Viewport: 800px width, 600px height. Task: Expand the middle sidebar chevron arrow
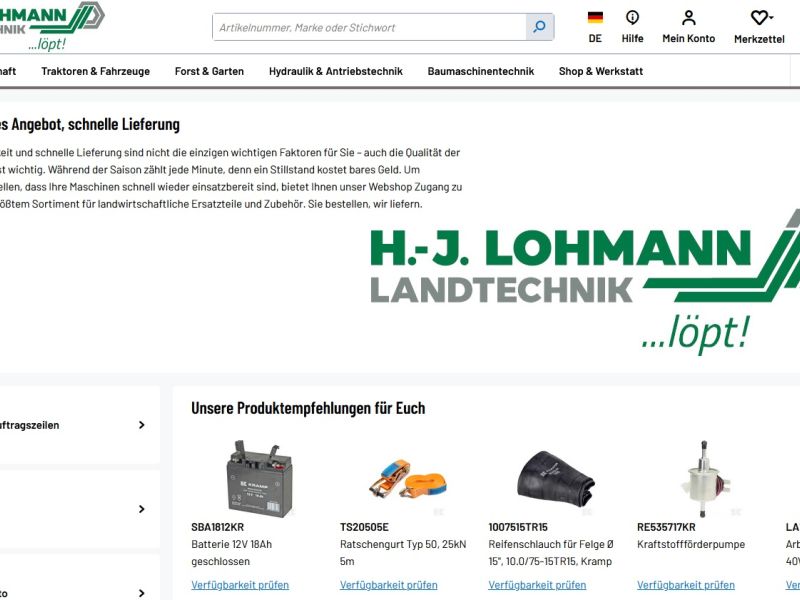pyautogui.click(x=141, y=509)
